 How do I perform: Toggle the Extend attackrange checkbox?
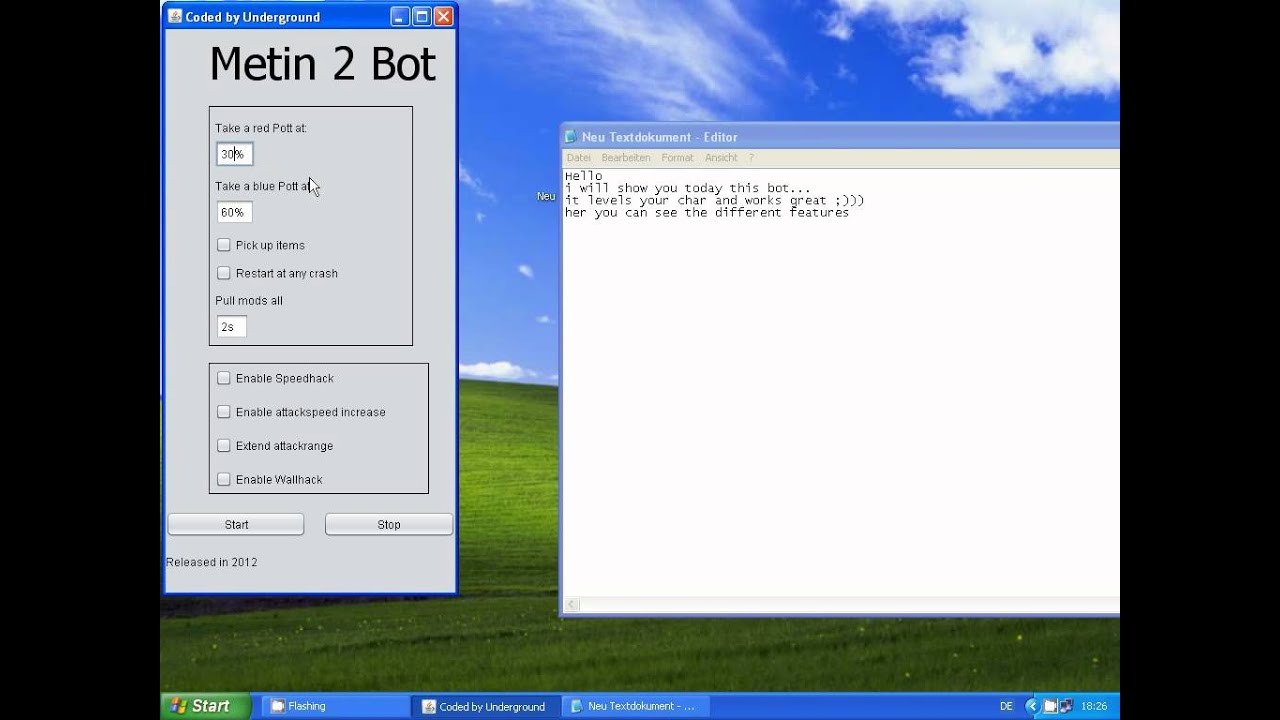(224, 446)
